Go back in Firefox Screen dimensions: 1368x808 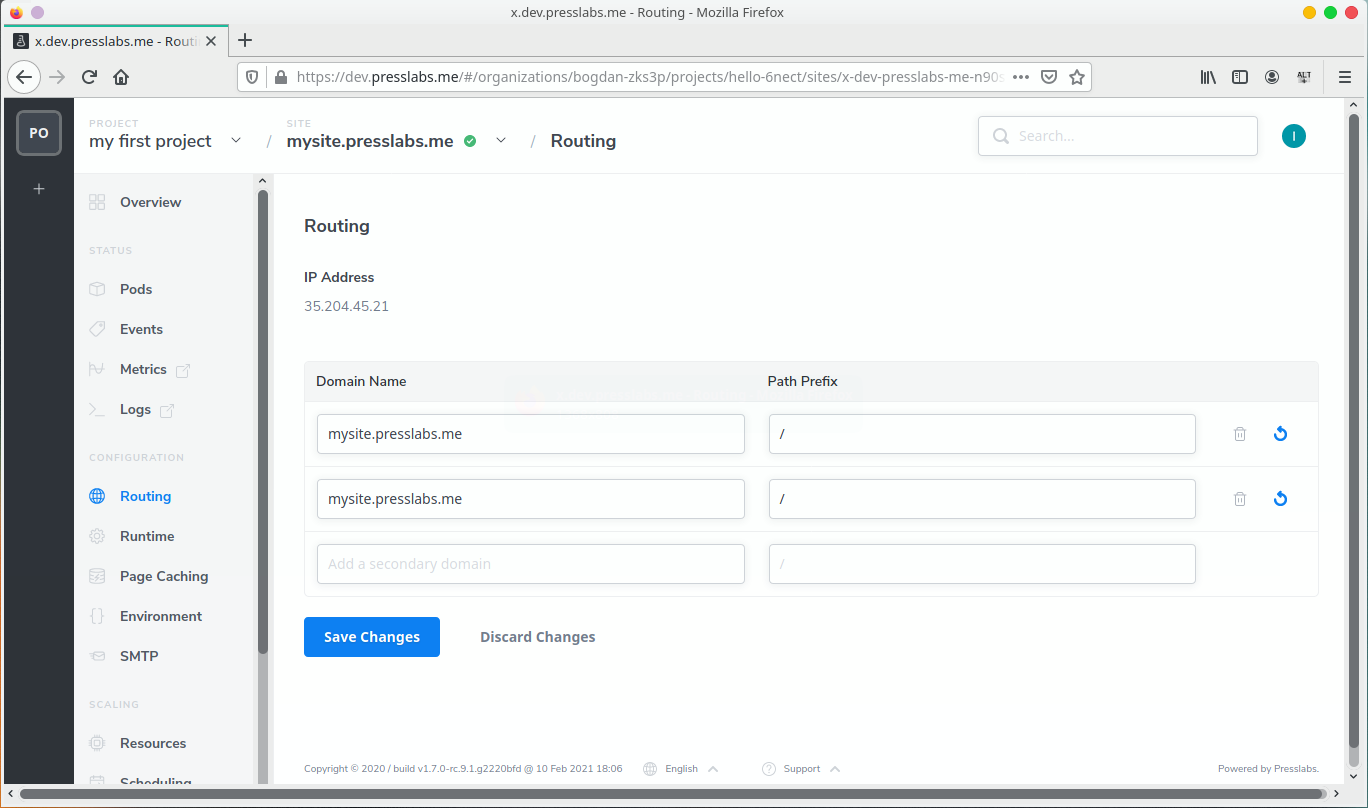point(24,77)
